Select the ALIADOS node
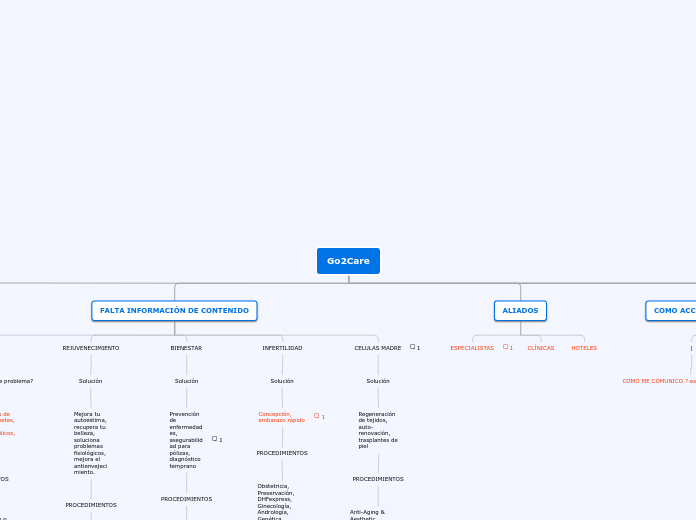696x520 pixels. pos(520,311)
